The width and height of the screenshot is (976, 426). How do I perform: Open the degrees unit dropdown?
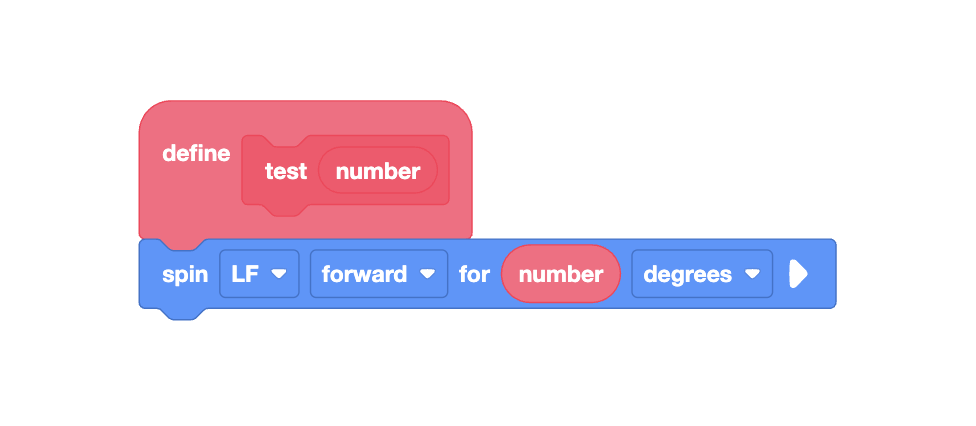[702, 274]
